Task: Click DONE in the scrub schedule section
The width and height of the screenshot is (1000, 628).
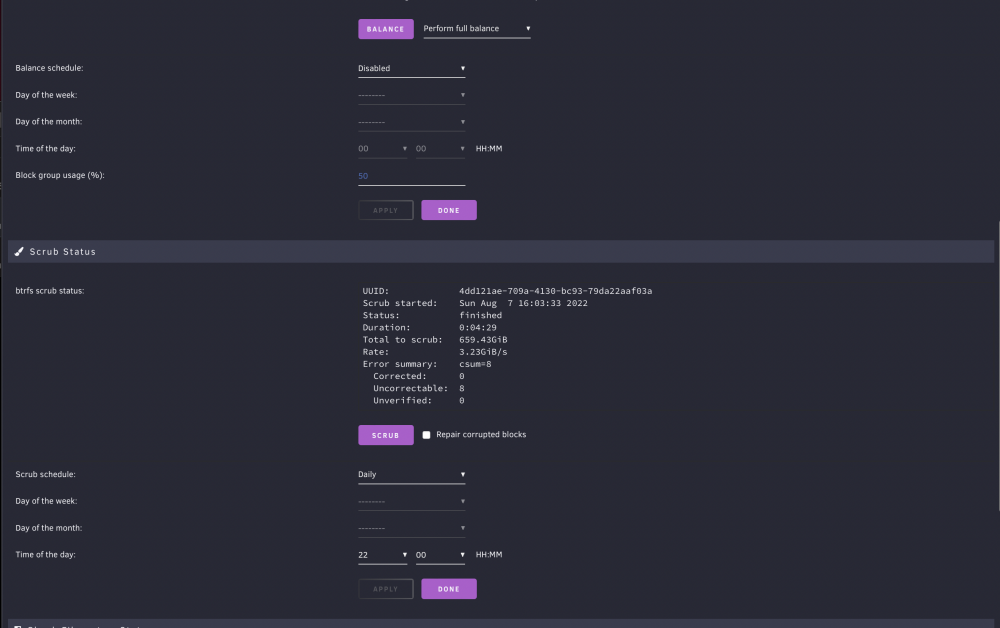Action: click(x=448, y=588)
